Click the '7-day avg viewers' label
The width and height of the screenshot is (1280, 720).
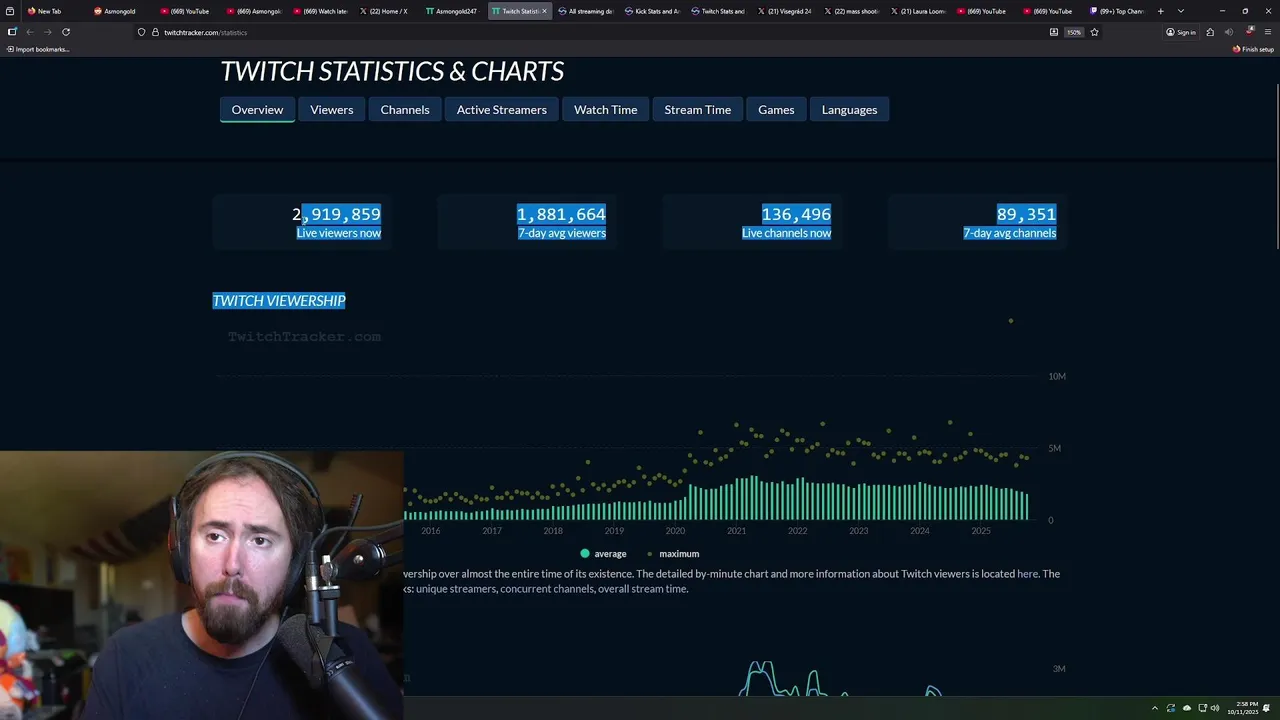(562, 233)
